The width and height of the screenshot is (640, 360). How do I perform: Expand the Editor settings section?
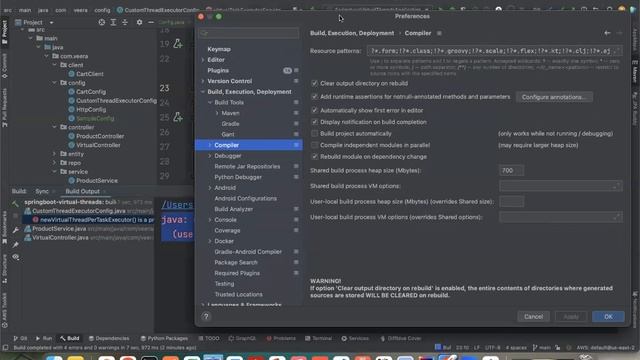pos(203,60)
